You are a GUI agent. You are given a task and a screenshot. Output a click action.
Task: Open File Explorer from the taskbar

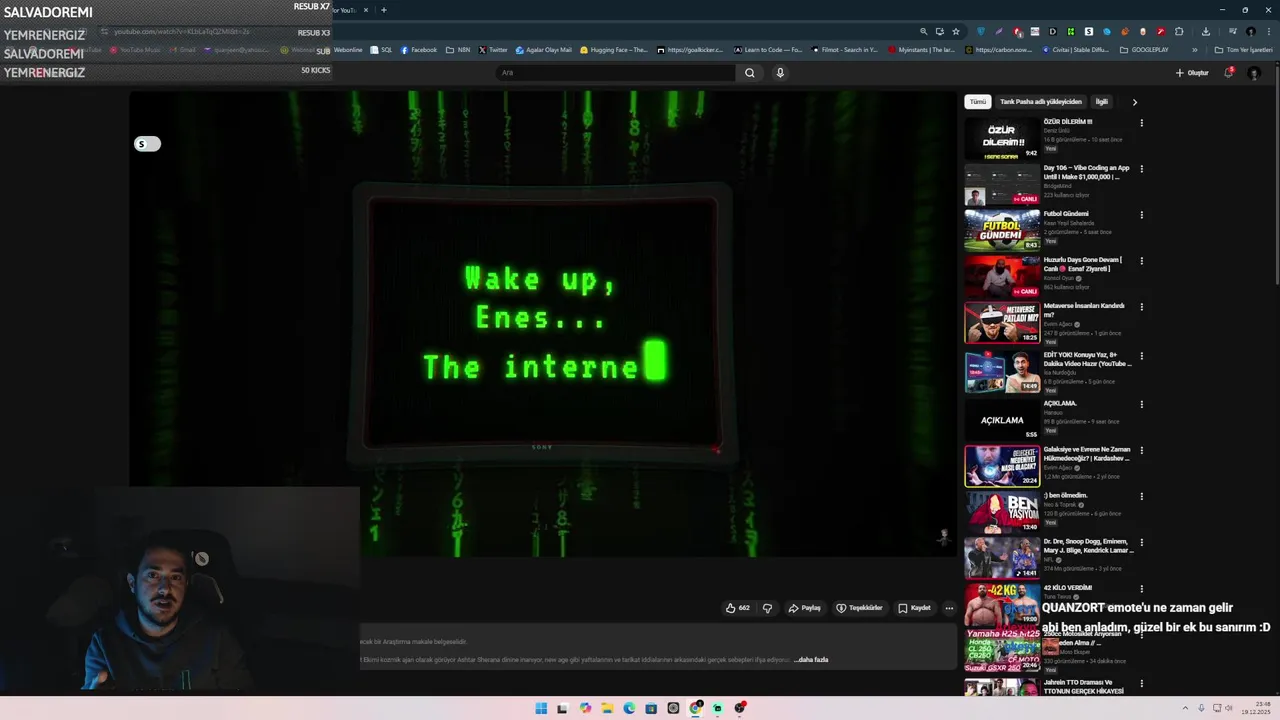pos(607,708)
